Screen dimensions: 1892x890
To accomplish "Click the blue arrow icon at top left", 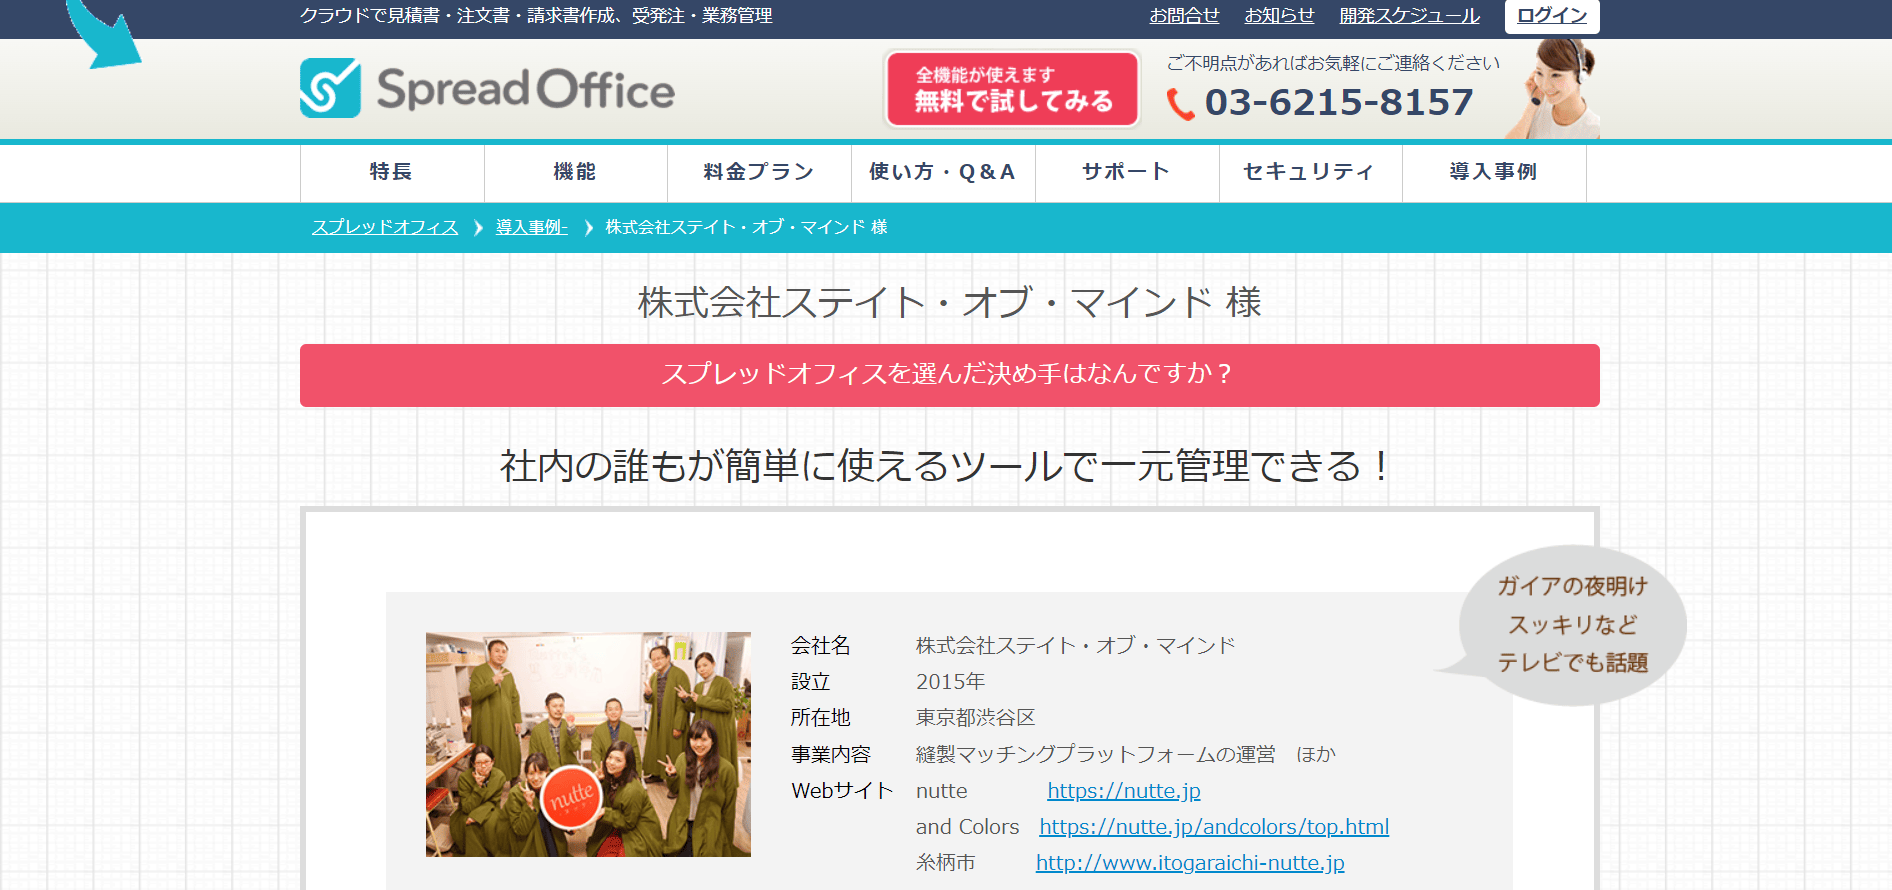I will point(104,34).
